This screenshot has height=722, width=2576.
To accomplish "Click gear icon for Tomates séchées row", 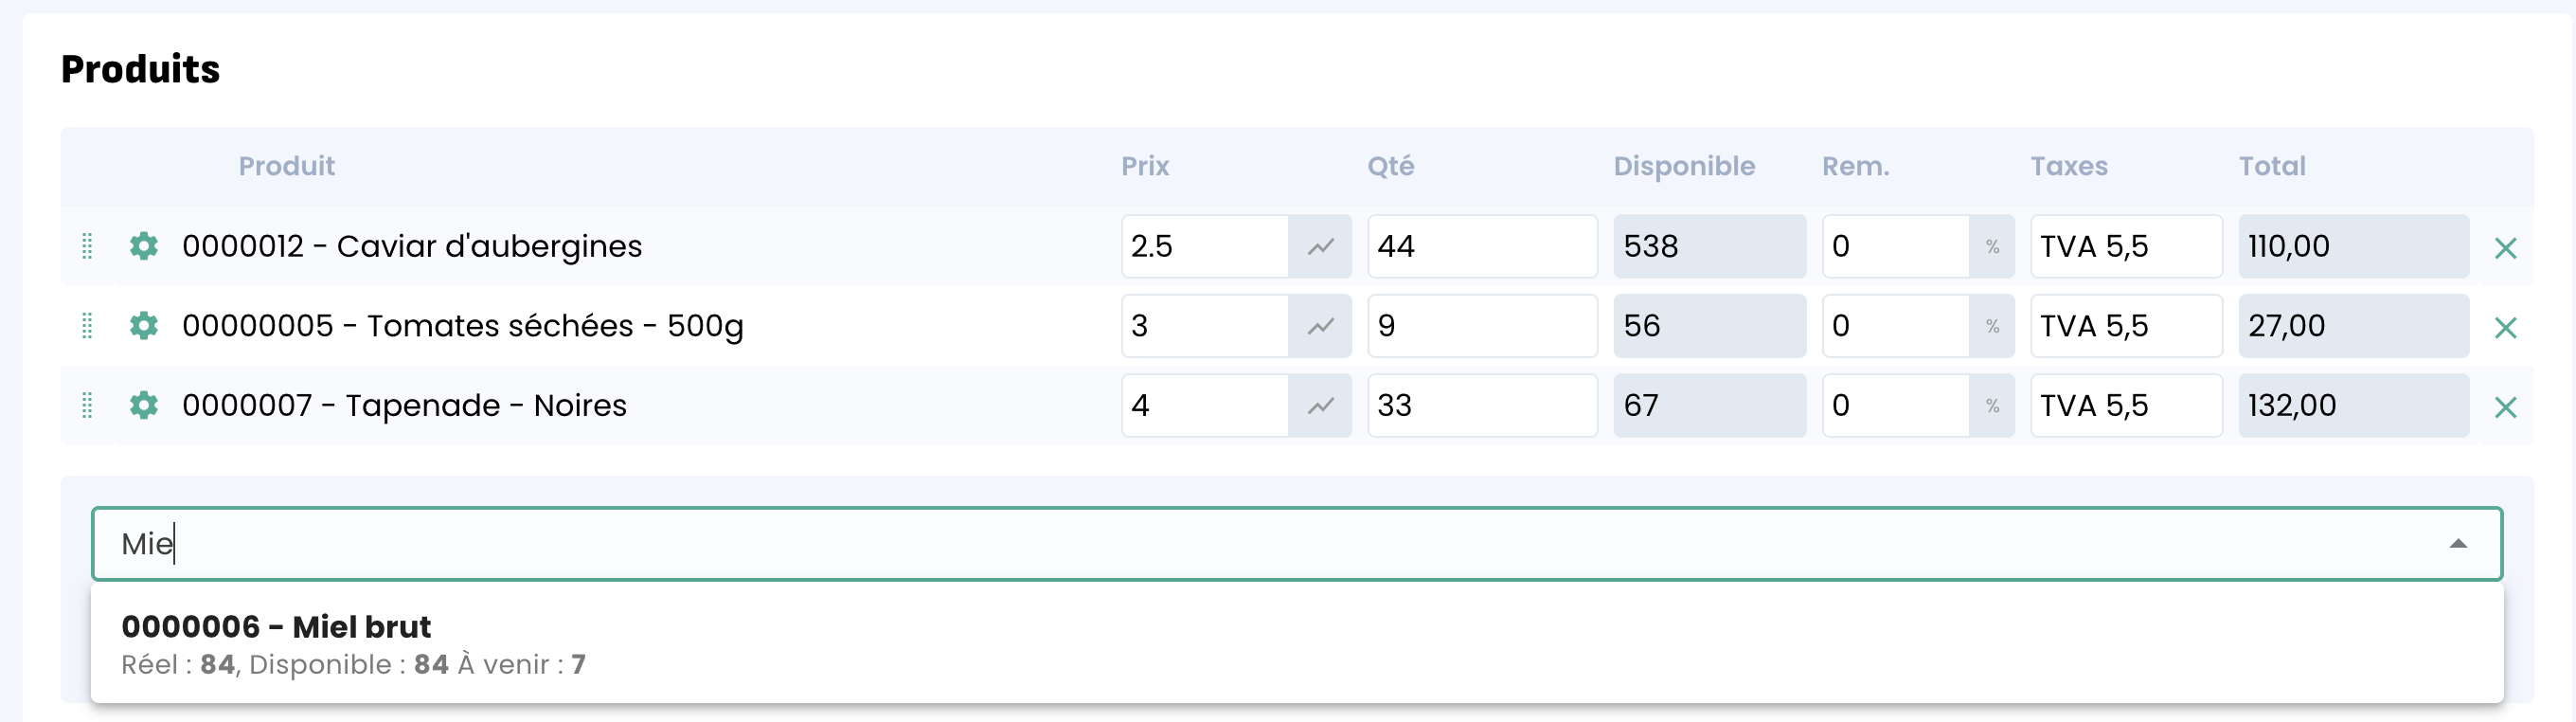I will (x=144, y=326).
